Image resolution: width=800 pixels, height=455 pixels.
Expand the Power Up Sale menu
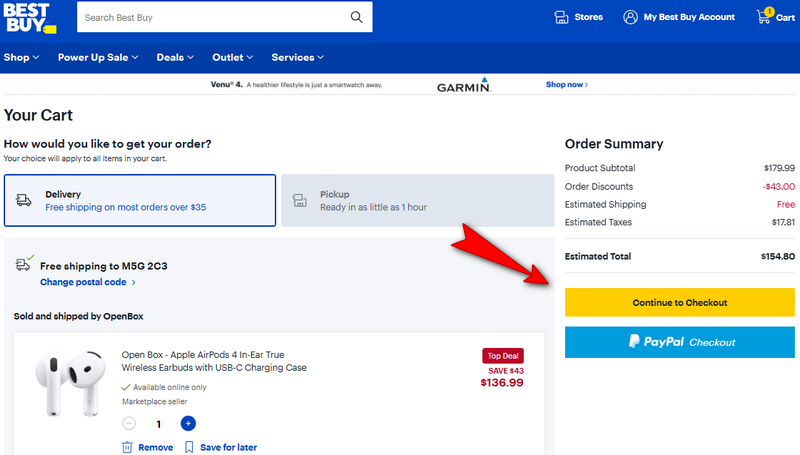tap(98, 57)
